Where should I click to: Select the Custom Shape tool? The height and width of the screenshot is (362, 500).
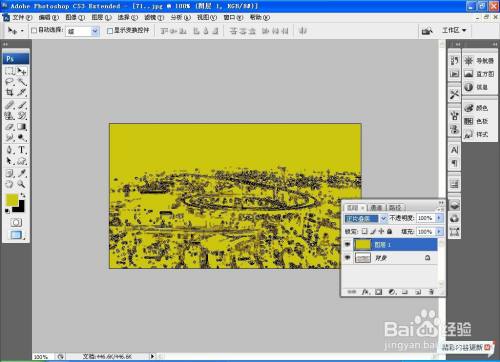point(22,161)
